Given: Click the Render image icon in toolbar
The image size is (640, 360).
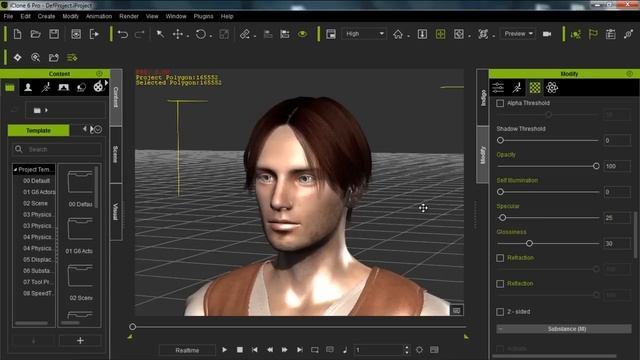Looking at the screenshot, I should point(76,34).
